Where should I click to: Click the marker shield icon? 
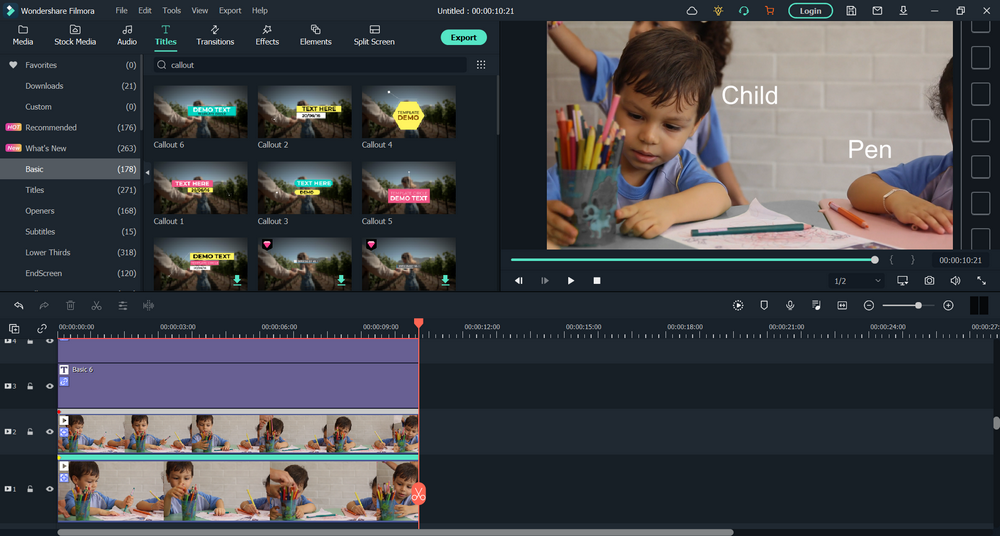(x=764, y=306)
